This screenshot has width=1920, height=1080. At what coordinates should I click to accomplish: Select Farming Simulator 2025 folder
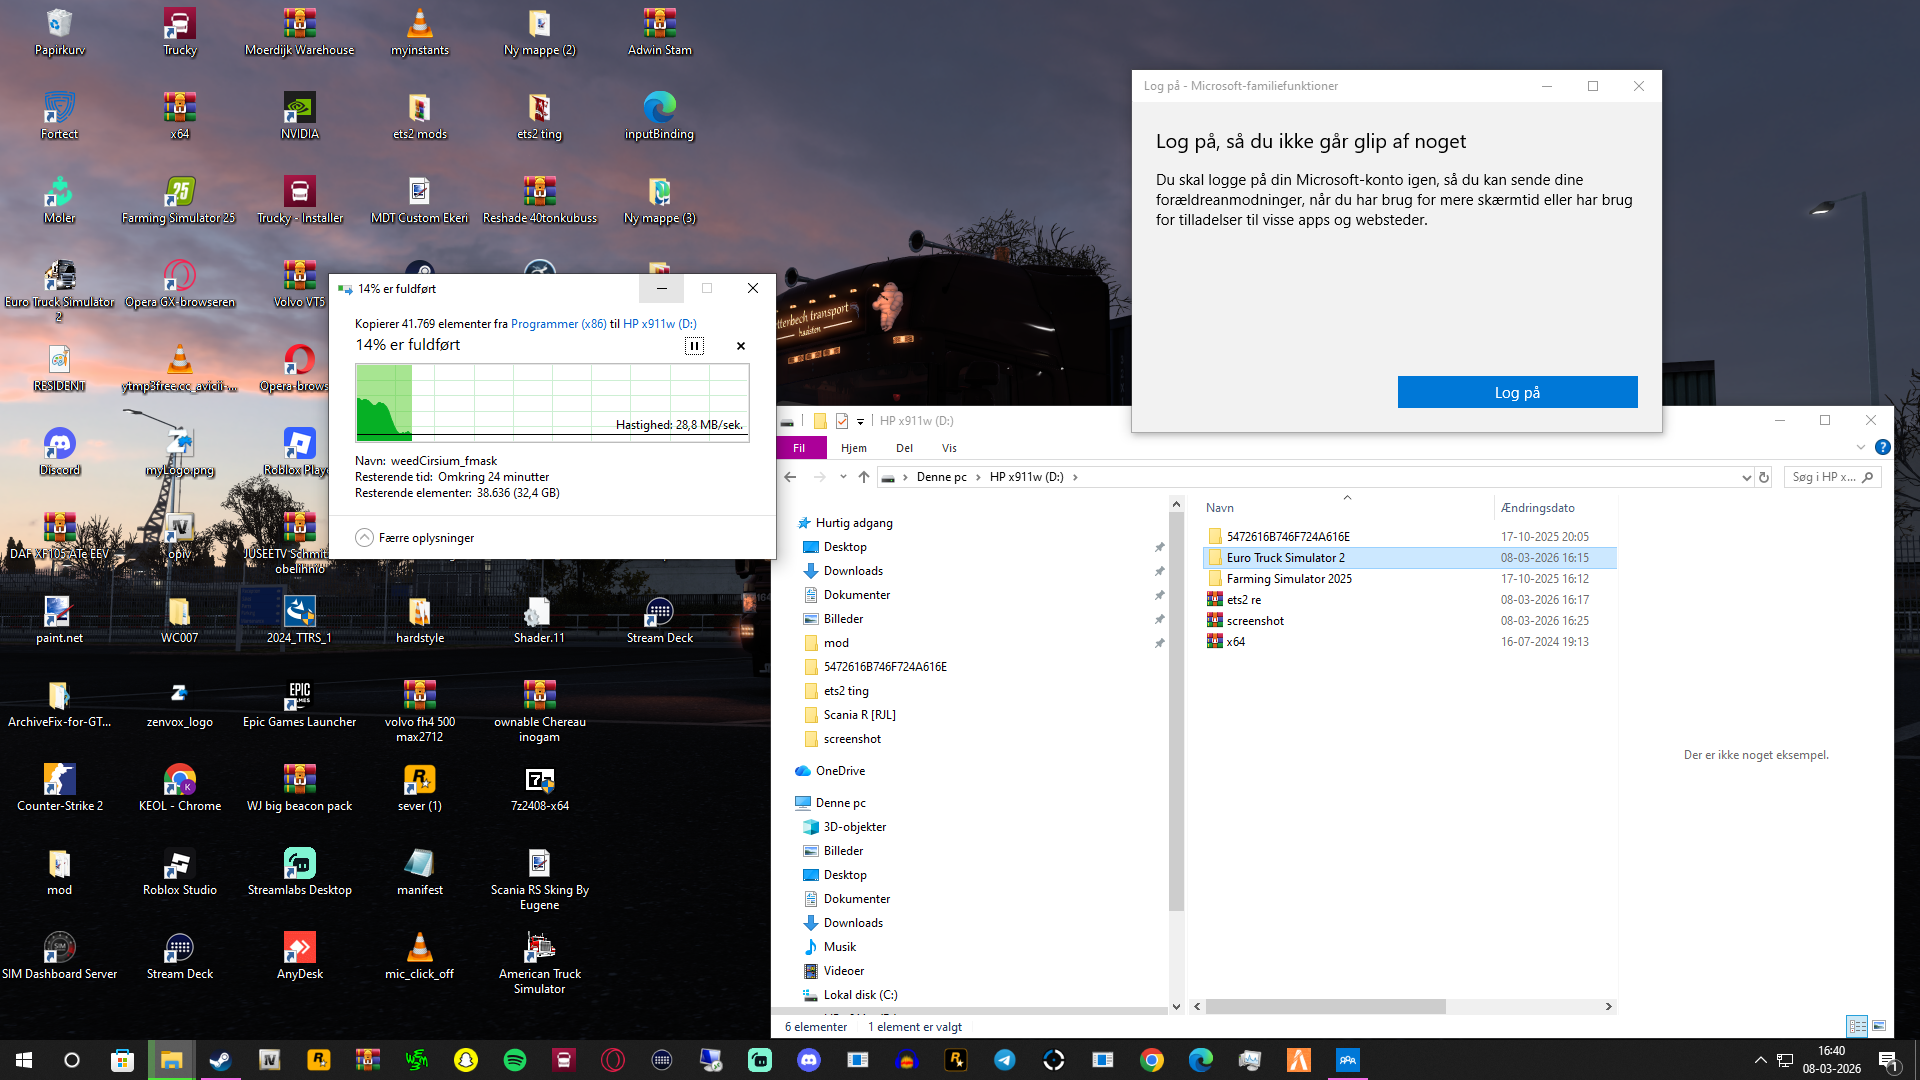(1289, 579)
